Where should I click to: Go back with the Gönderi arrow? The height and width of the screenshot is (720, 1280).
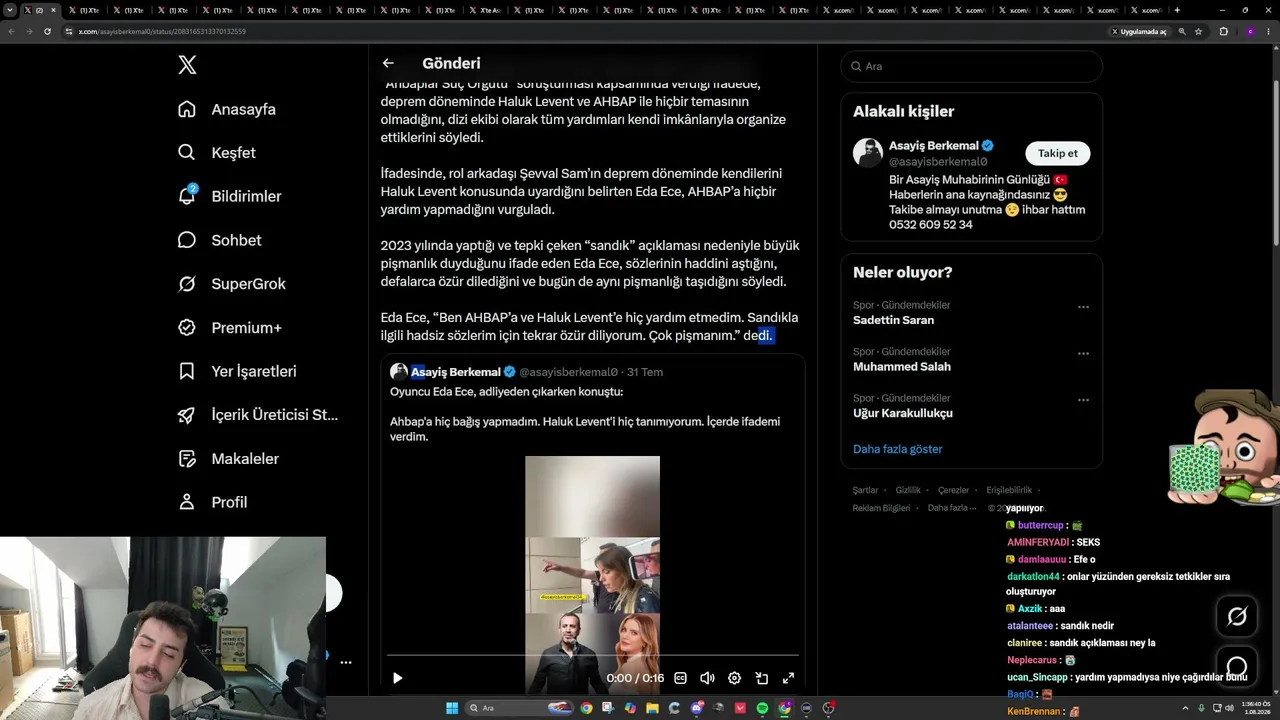[388, 63]
